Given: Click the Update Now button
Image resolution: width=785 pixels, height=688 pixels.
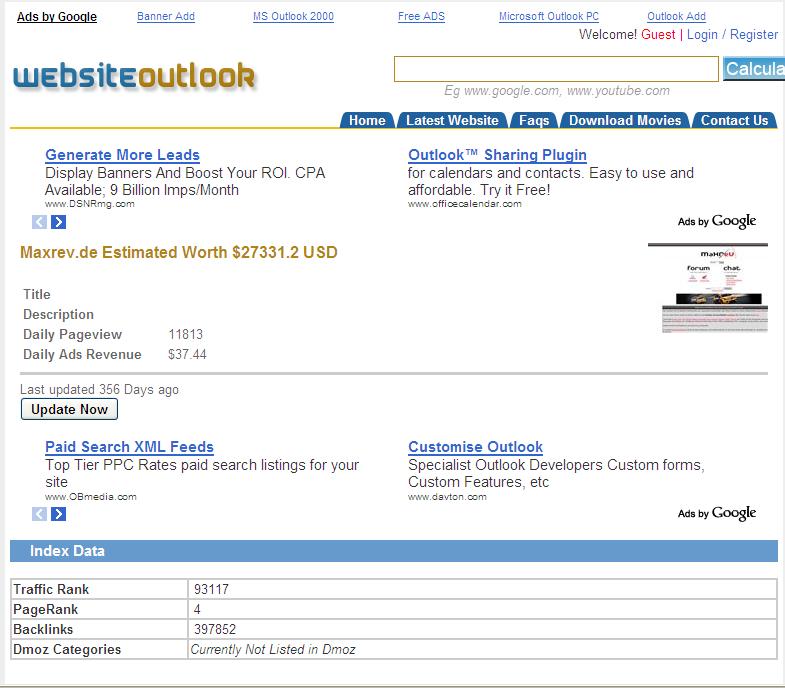Looking at the screenshot, I should point(70,409).
